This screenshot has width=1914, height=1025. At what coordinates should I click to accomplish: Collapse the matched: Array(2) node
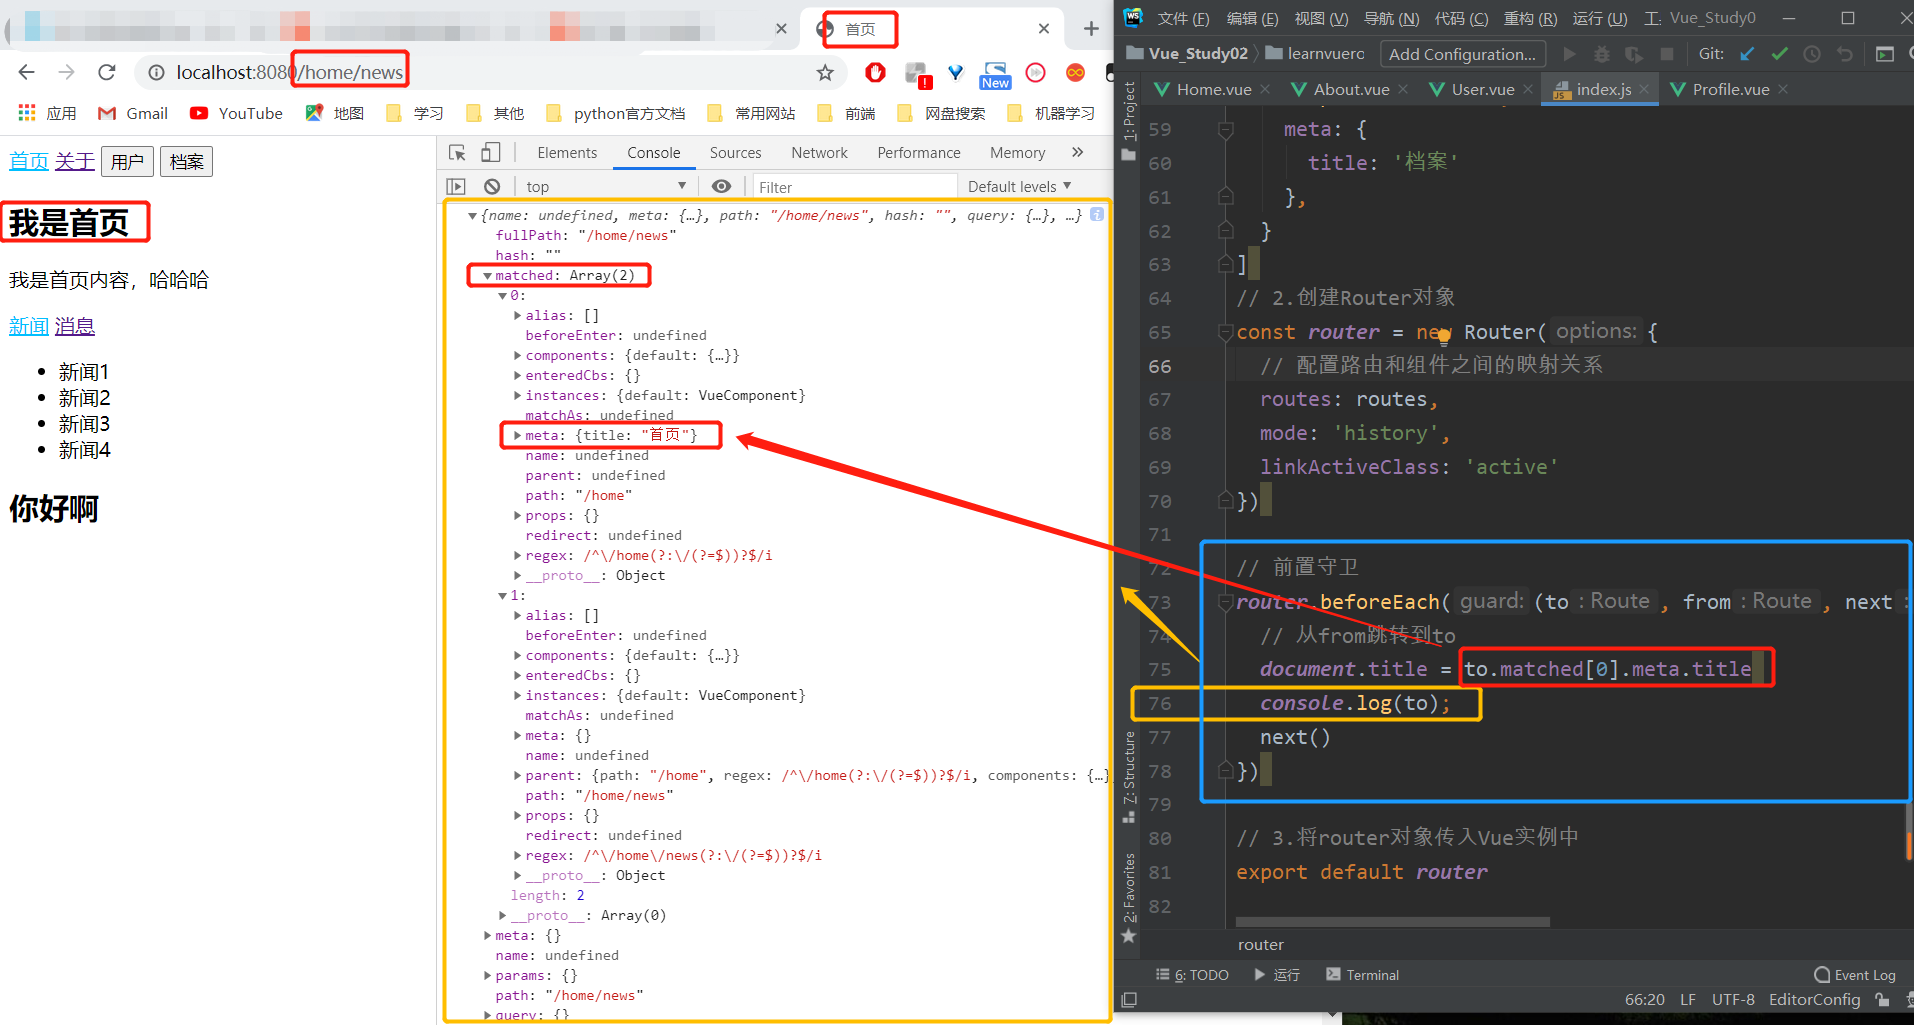(487, 276)
